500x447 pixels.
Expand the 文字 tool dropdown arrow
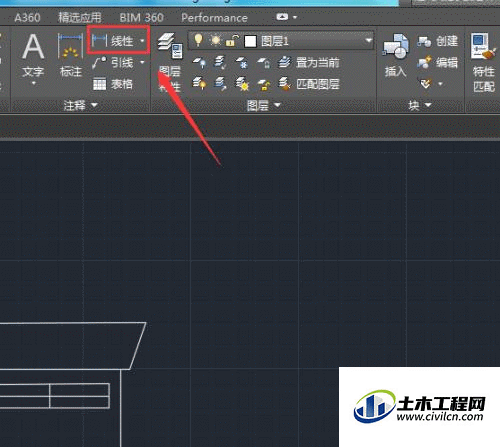tap(33, 83)
